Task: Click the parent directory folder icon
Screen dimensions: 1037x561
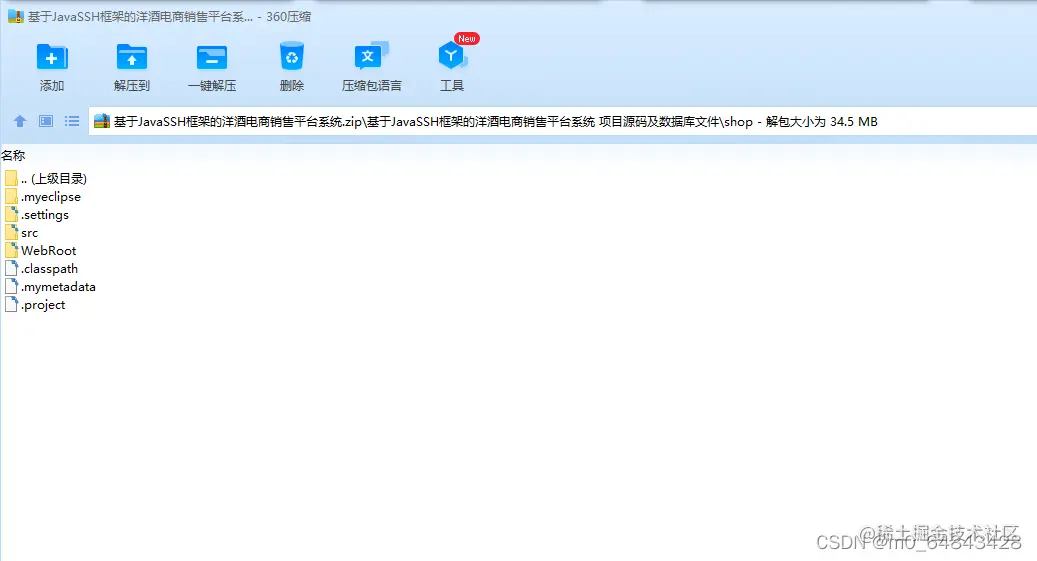Action: click(11, 179)
